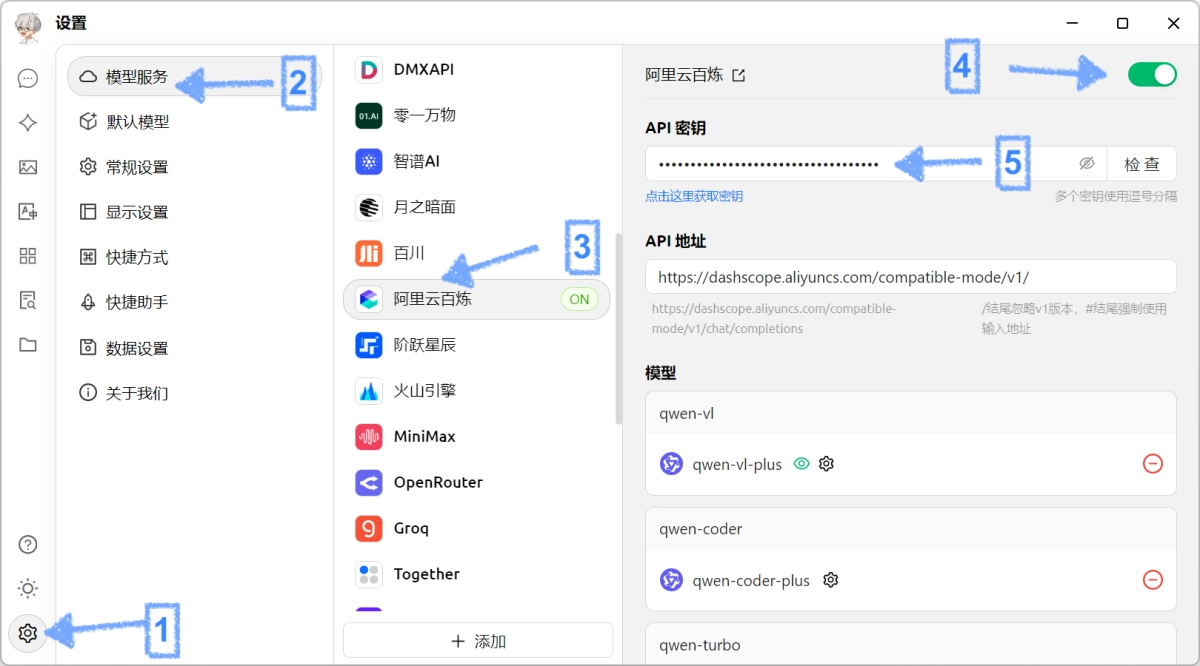Select MiniMax provider
This screenshot has width=1200, height=666.
(x=476, y=437)
